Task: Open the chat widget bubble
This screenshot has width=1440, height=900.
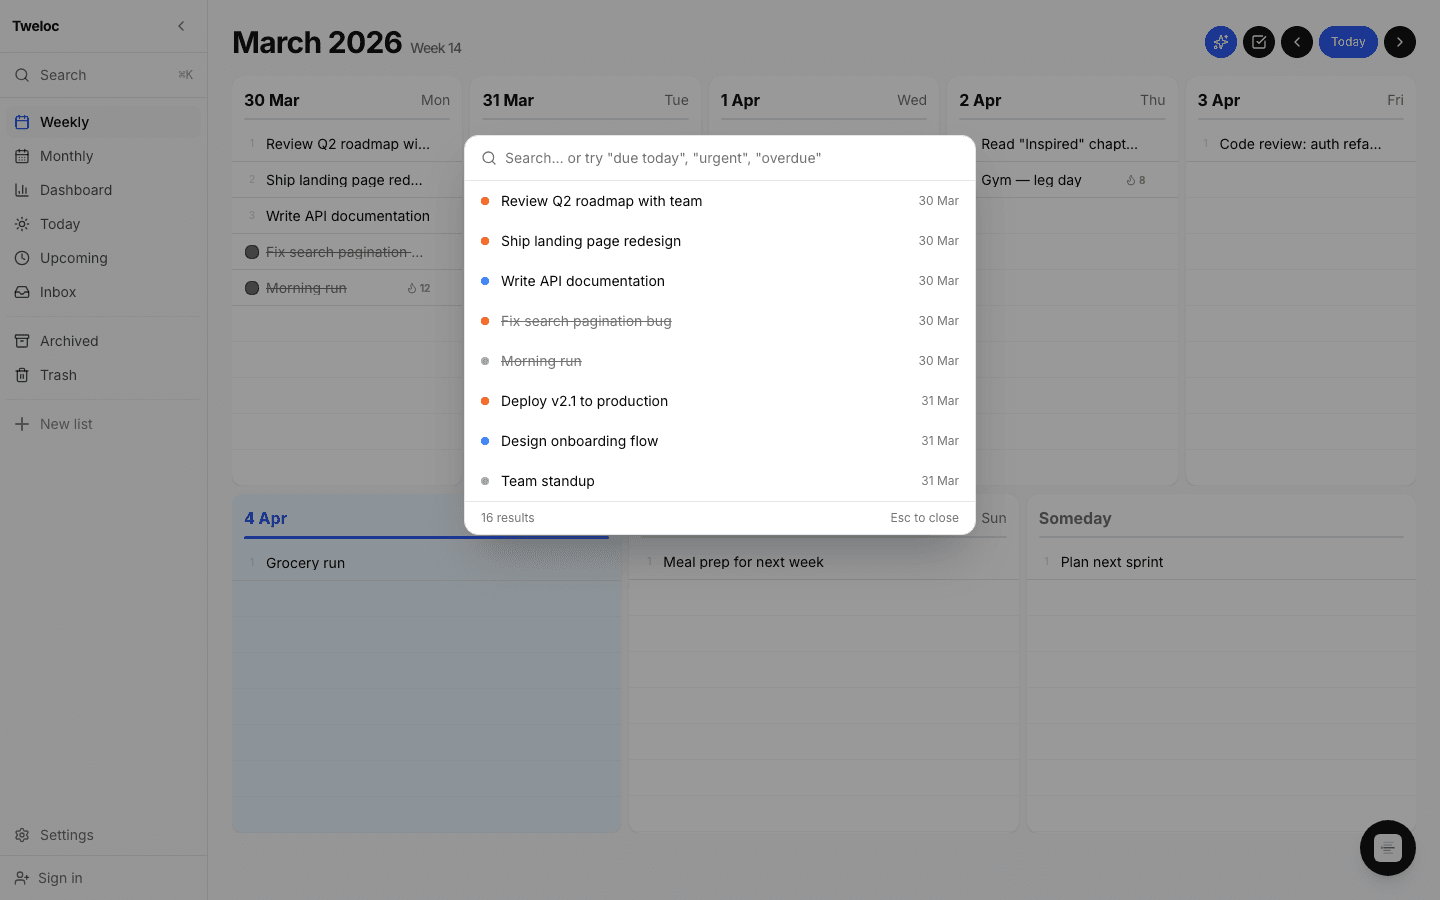Action: pos(1387,848)
